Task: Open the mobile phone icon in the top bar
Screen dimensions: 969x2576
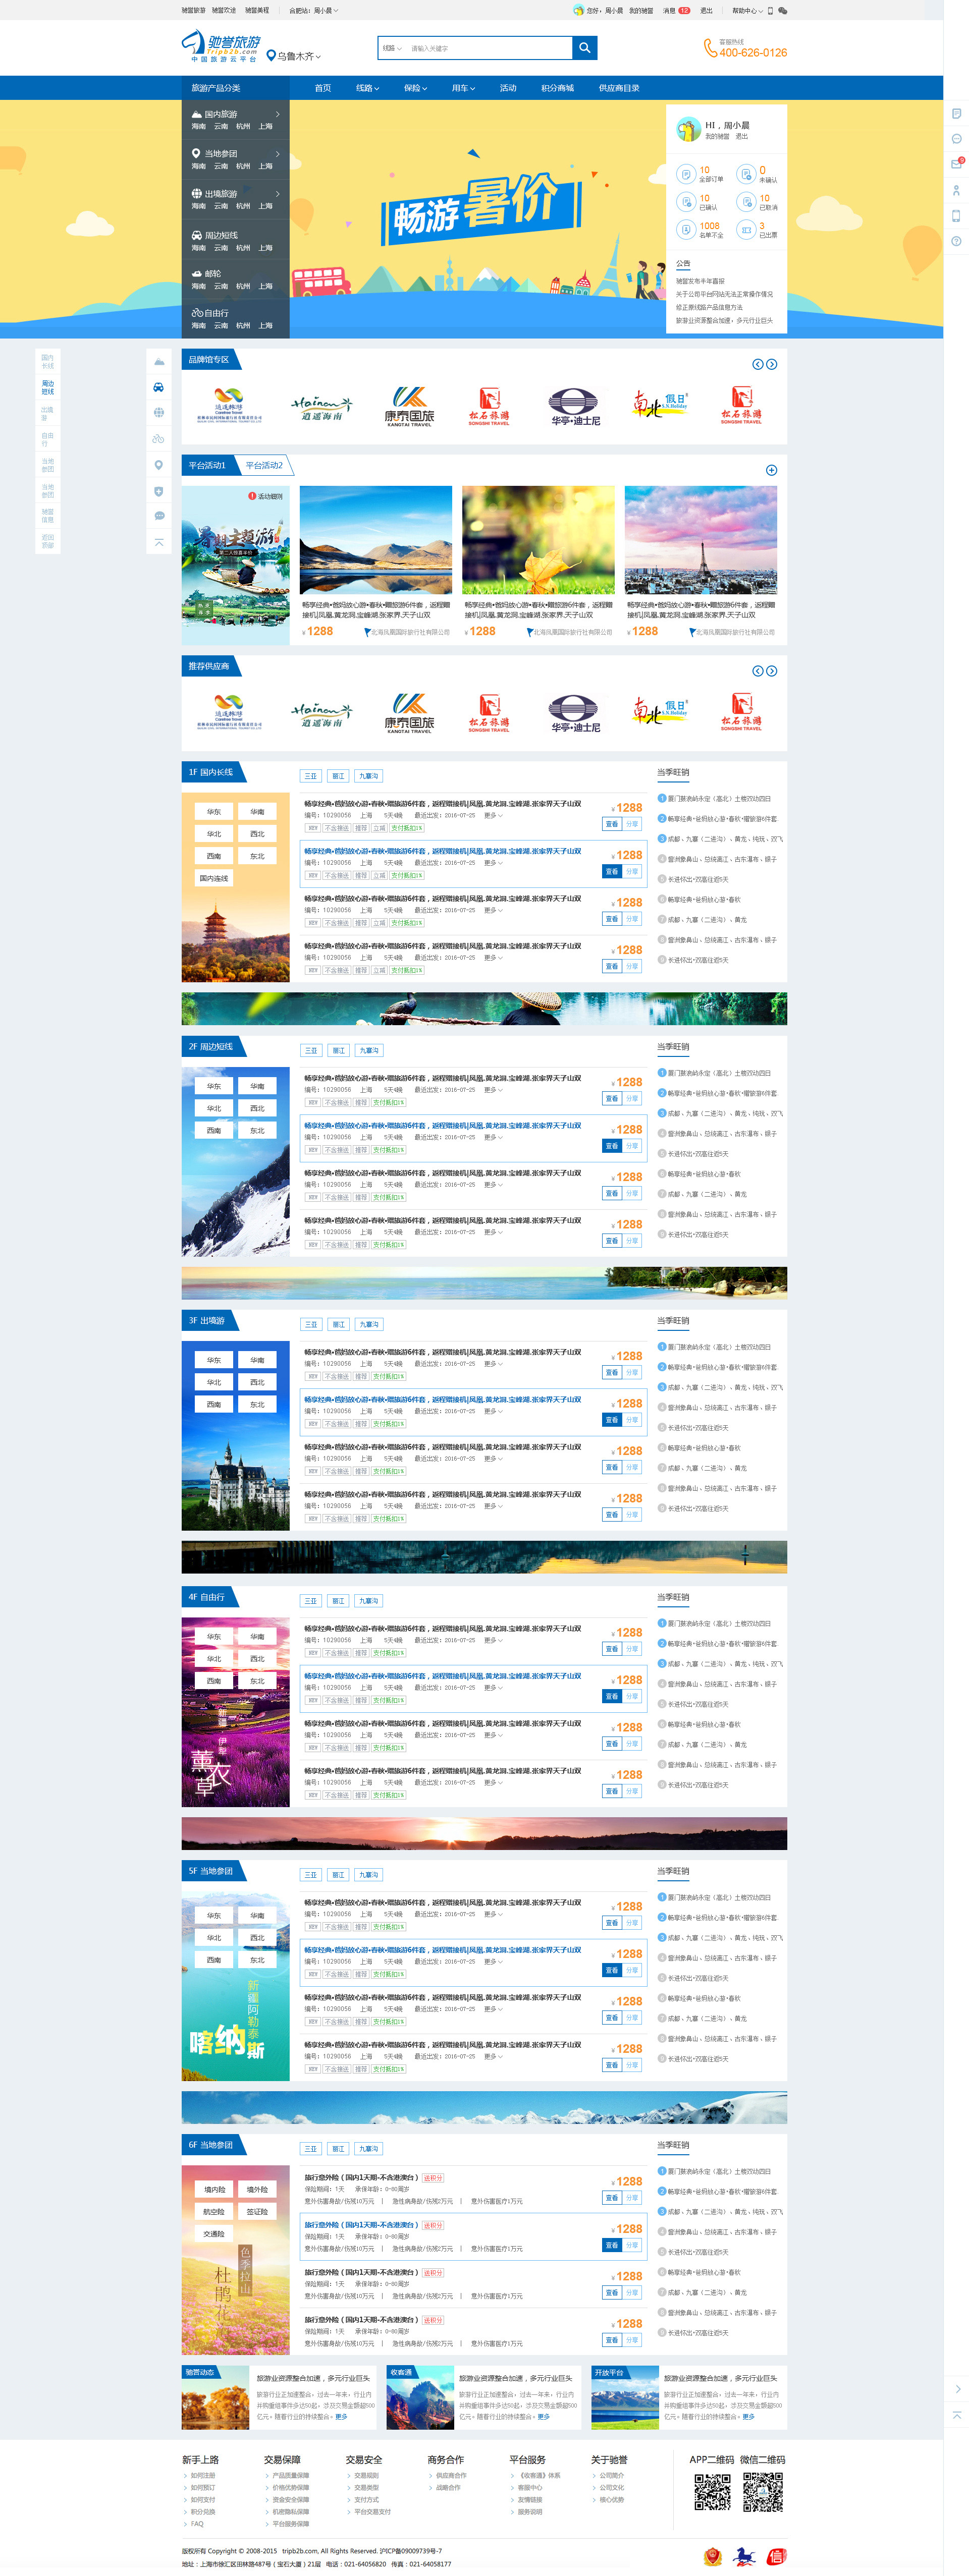Action: pos(770,10)
